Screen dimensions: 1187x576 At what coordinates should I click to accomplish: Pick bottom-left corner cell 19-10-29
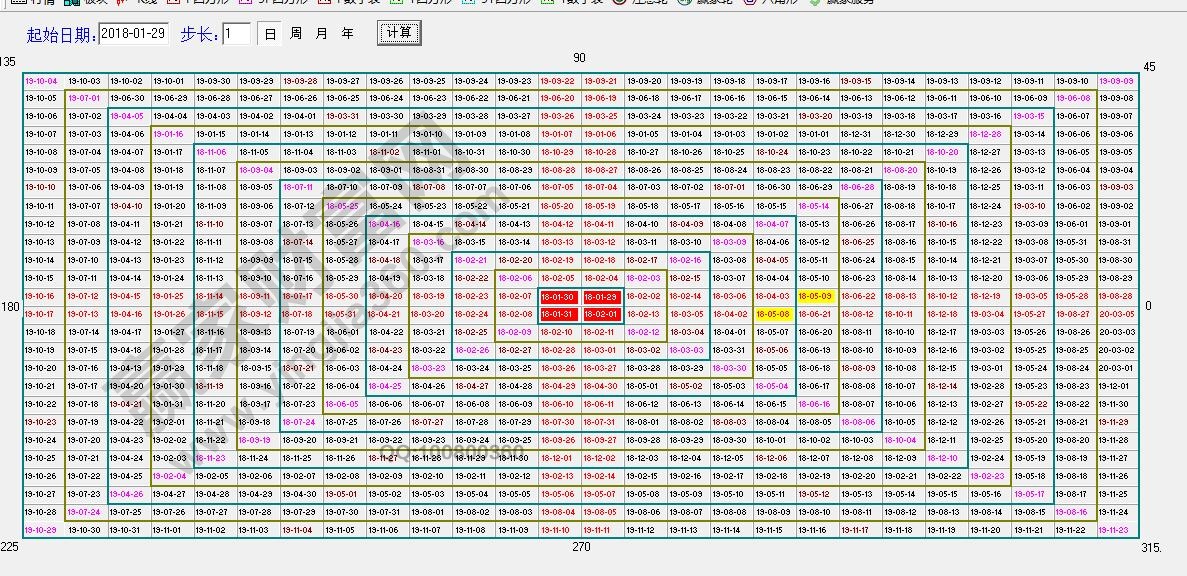pyautogui.click(x=41, y=531)
